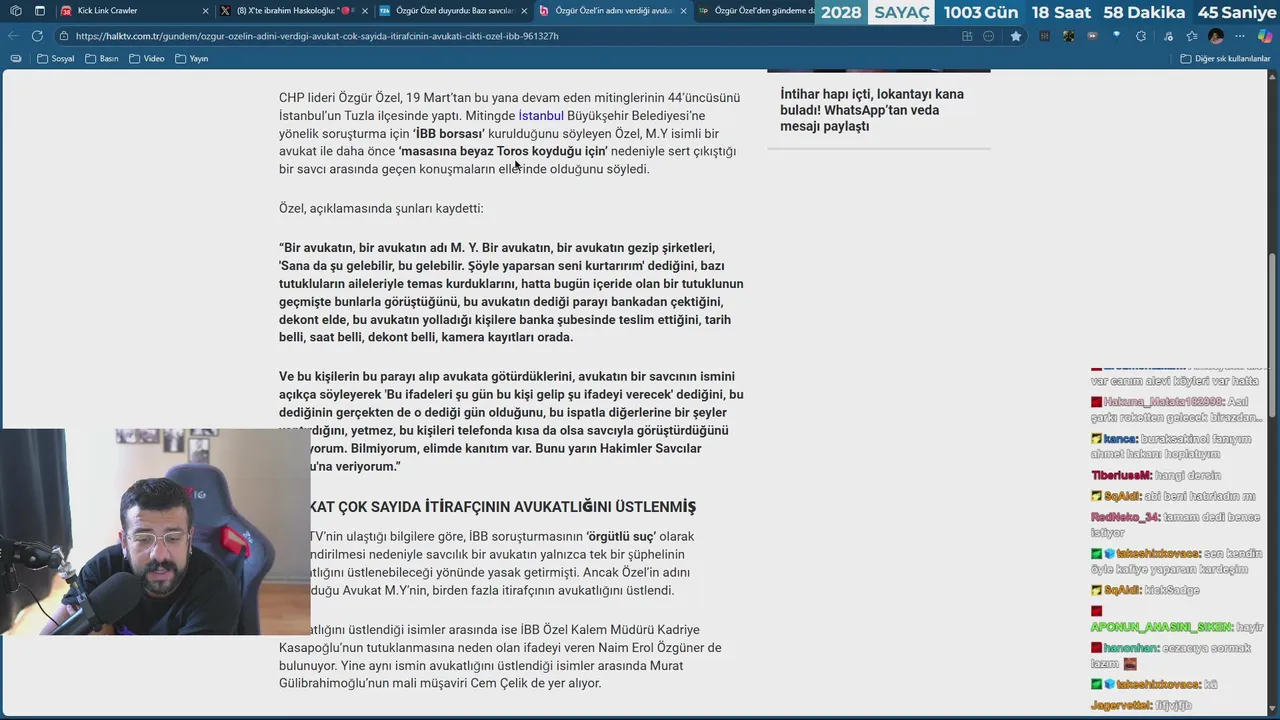Open the fast-forward extension icon
This screenshot has height=720, width=1280.
click(x=1092, y=36)
